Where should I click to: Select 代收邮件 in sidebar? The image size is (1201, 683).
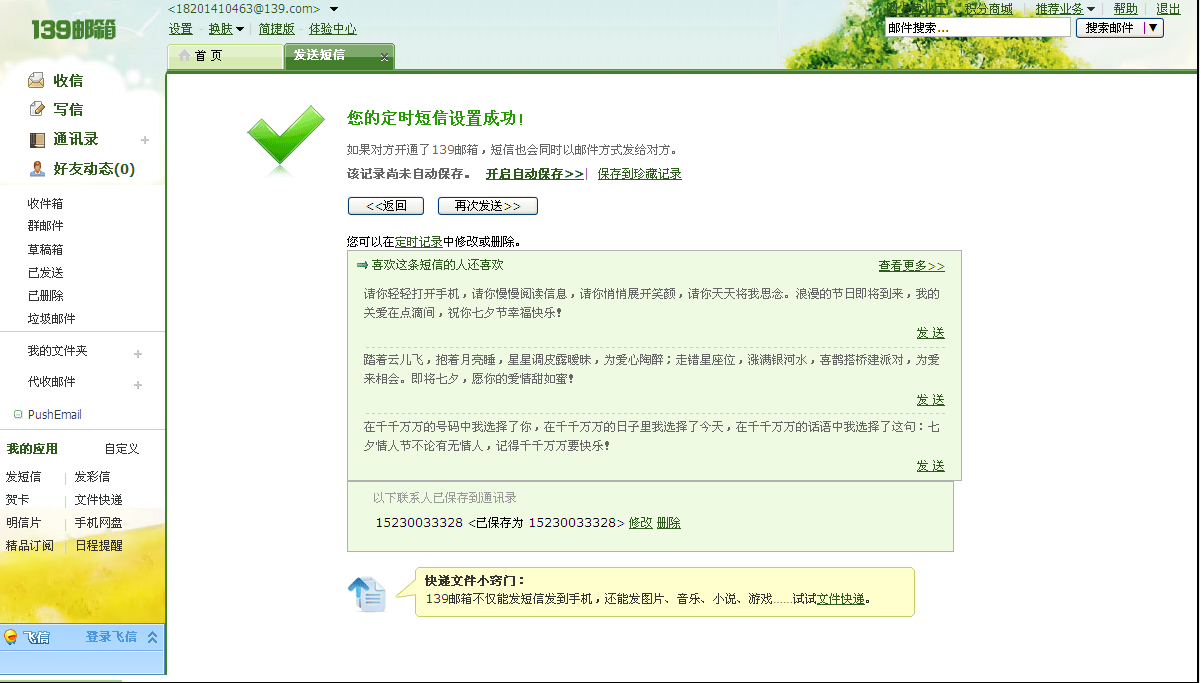[51, 382]
